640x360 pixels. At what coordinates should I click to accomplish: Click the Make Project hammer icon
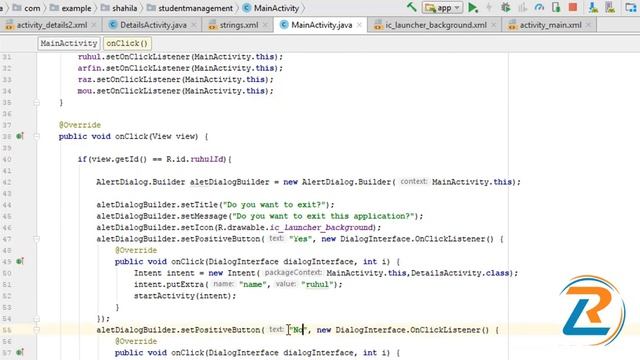411,7
